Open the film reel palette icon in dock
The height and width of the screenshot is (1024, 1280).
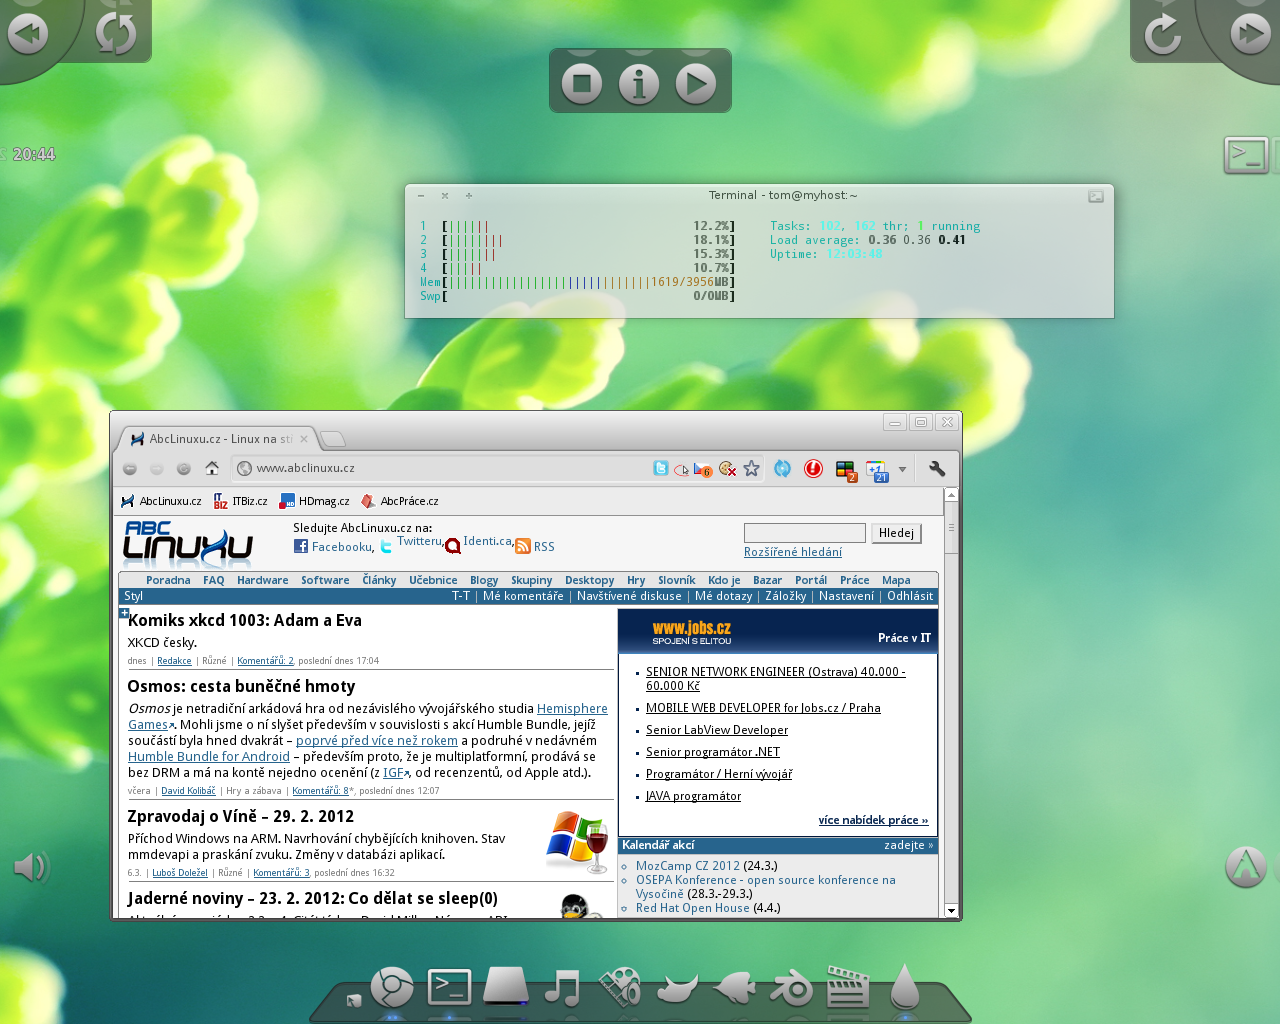pyautogui.click(x=620, y=987)
